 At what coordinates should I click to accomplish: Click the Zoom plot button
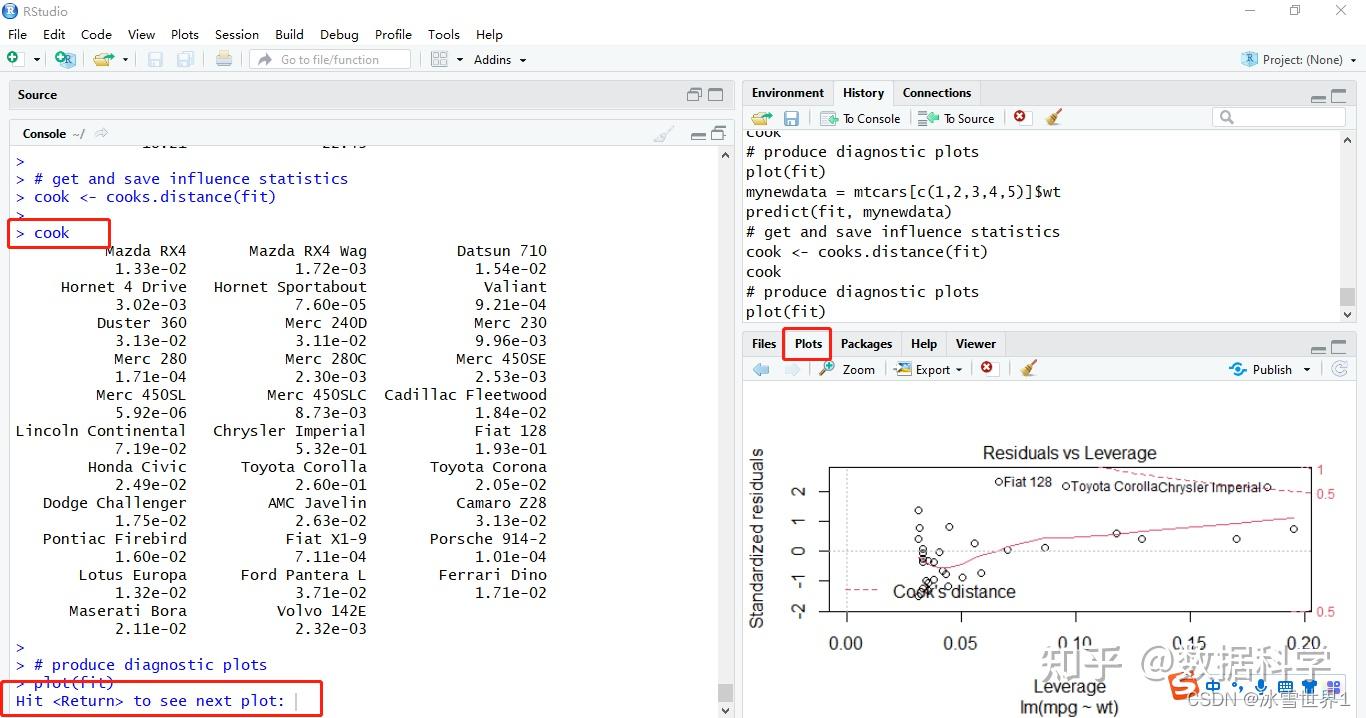click(x=847, y=369)
